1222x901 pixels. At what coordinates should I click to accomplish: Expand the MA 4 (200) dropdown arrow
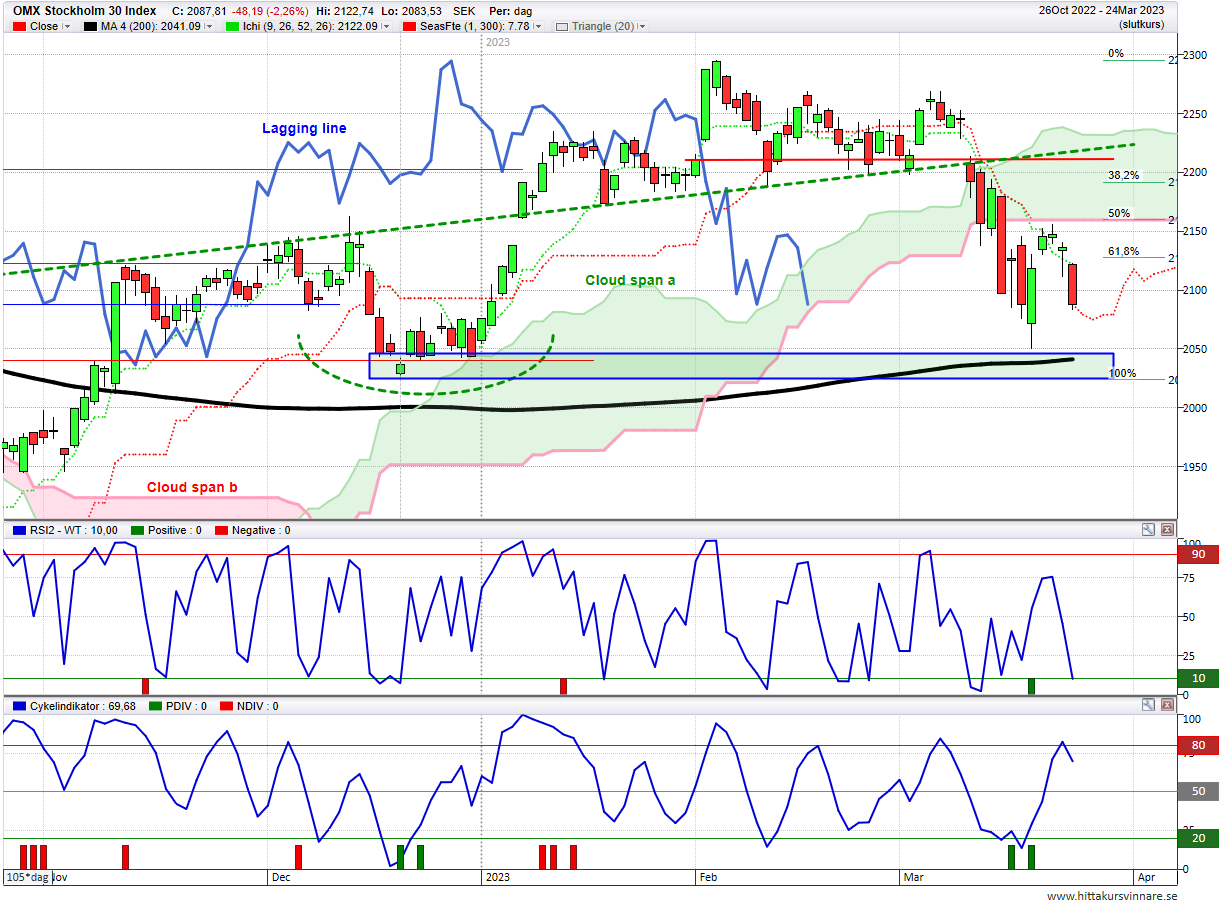tap(209, 27)
